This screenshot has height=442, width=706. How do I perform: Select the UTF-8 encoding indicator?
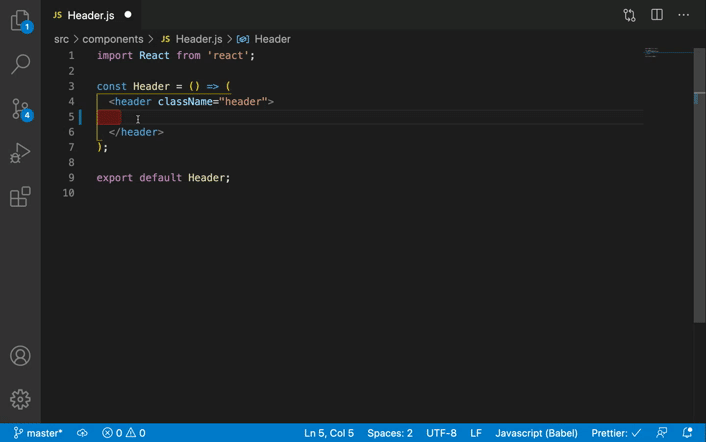point(441,433)
